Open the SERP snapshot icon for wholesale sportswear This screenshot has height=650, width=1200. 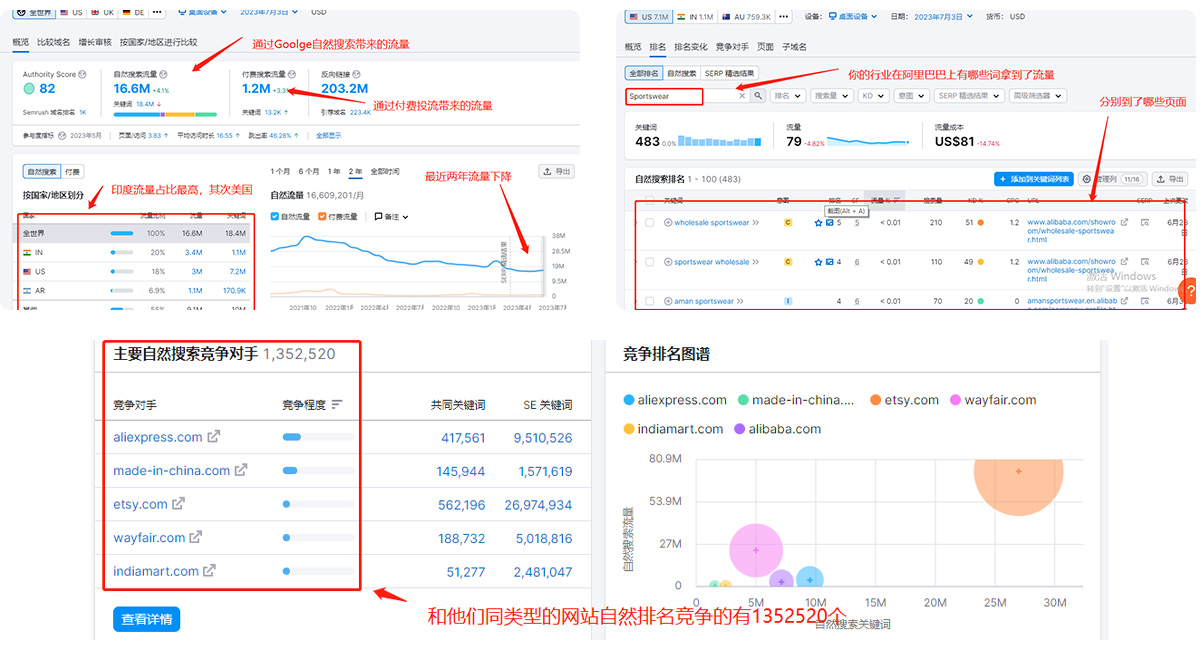coord(1145,223)
